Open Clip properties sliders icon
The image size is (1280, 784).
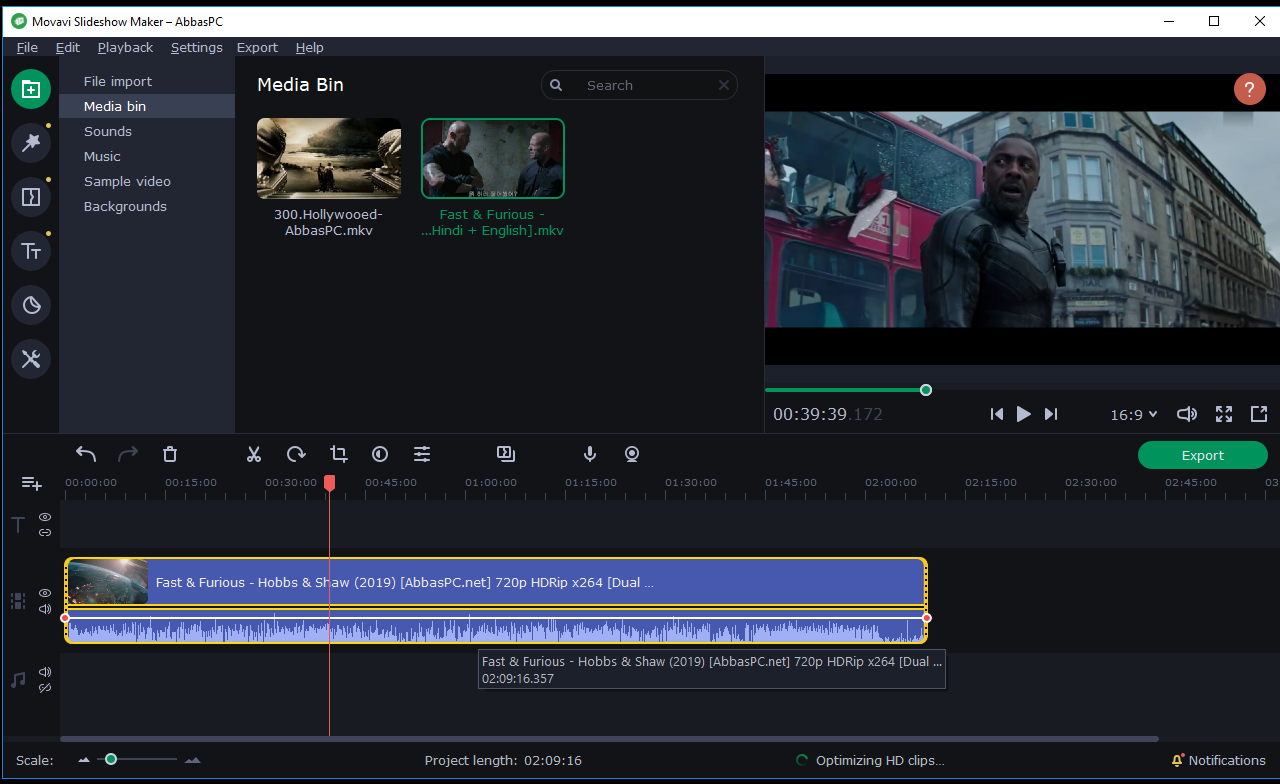tap(422, 454)
